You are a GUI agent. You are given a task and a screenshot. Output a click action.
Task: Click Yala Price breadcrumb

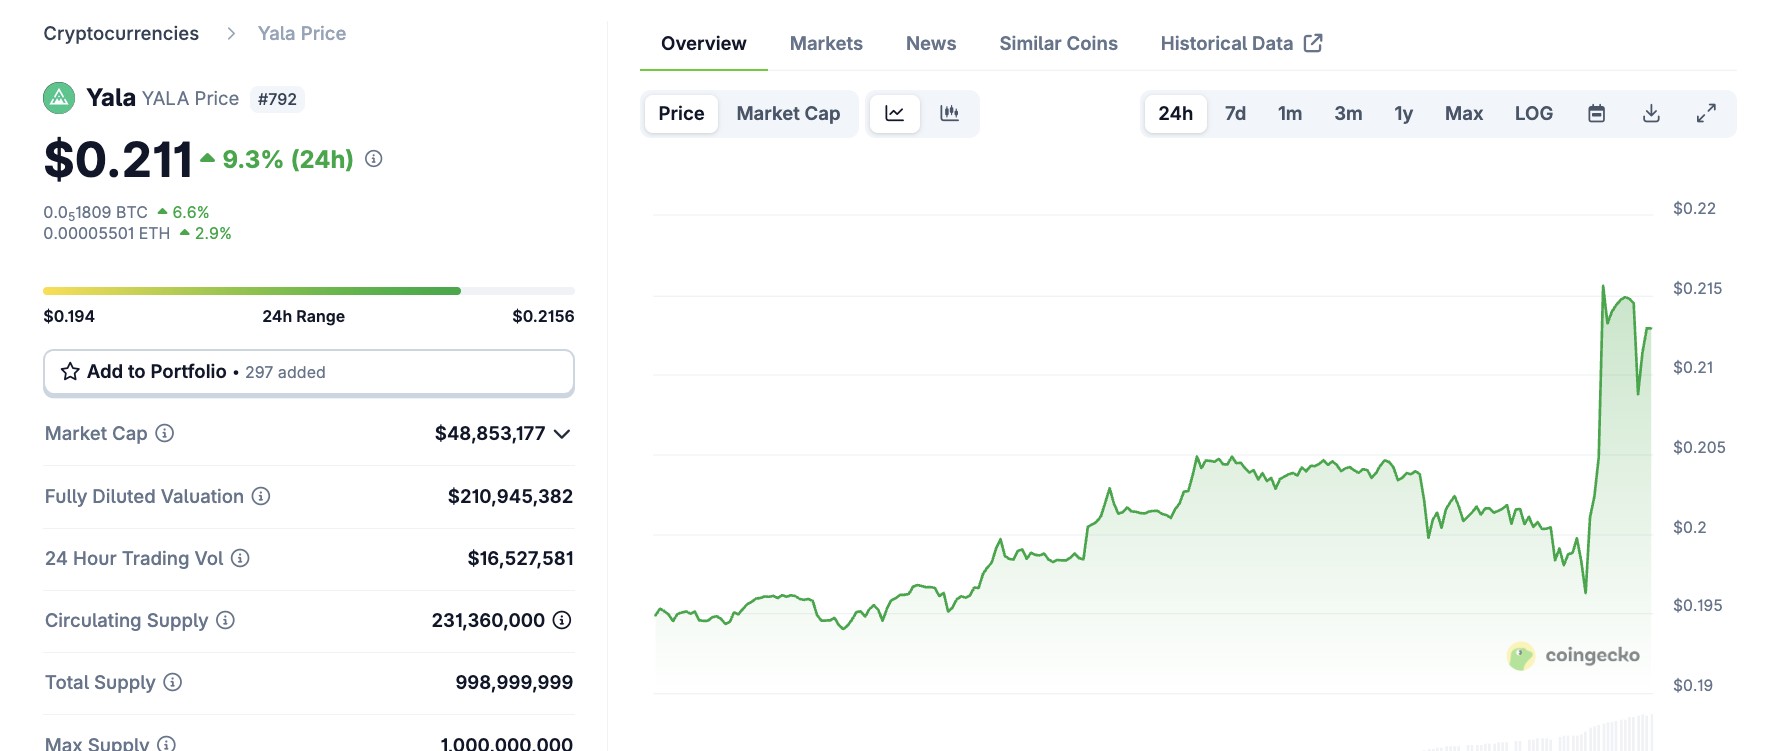[x=302, y=34]
